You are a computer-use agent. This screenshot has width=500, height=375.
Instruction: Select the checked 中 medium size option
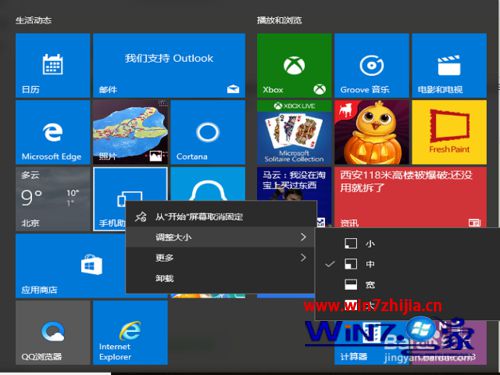click(407, 264)
